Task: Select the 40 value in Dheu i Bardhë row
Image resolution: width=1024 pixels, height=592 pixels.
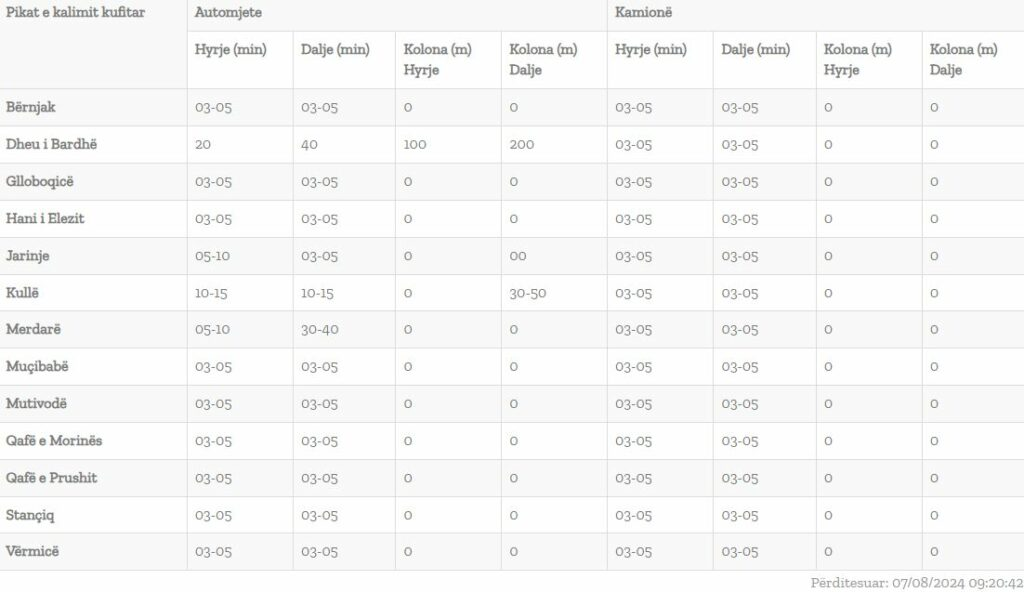Action: tap(309, 144)
